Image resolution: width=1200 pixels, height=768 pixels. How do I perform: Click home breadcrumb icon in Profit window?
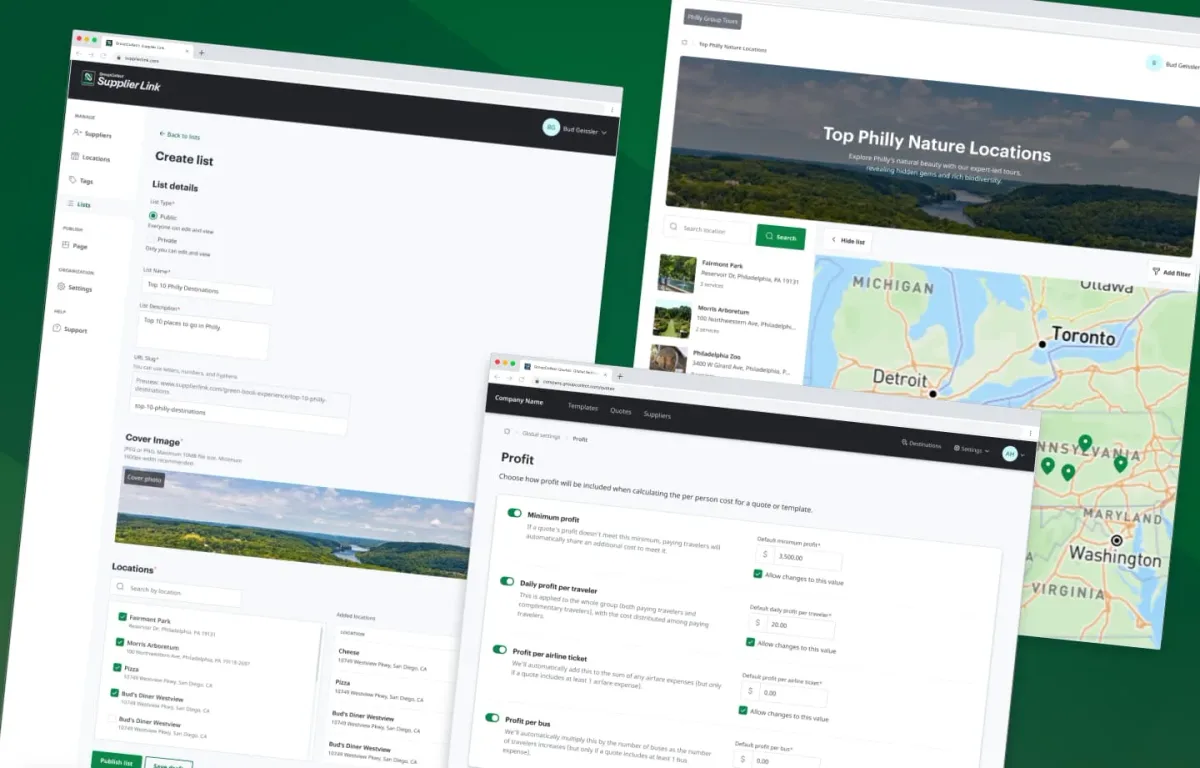506,431
